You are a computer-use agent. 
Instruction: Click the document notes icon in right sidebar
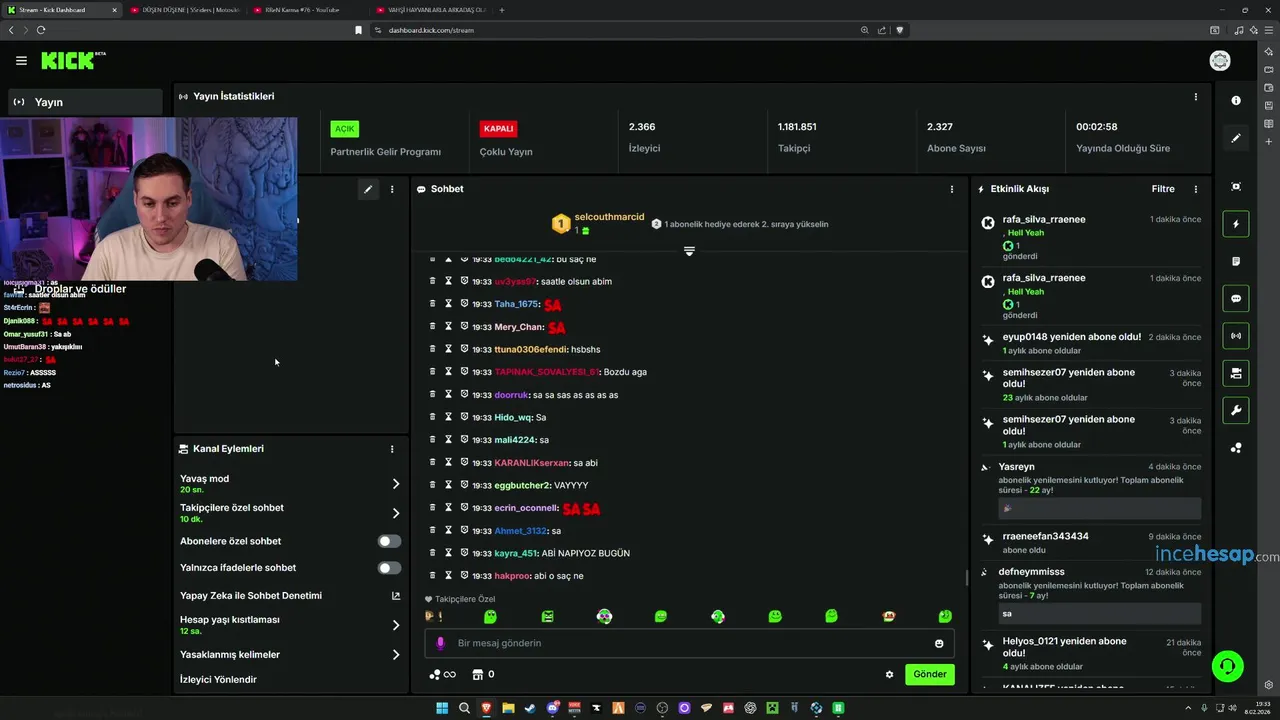(x=1236, y=261)
